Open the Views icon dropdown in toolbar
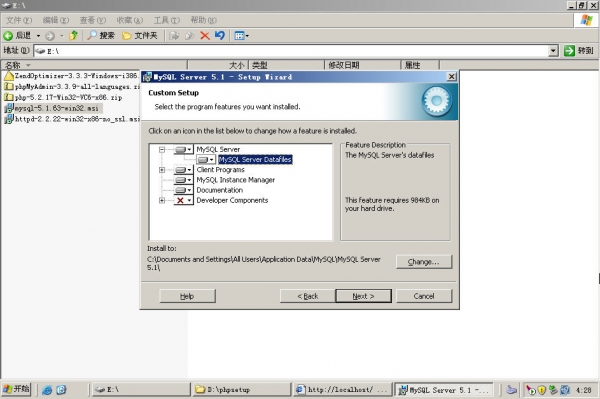The image size is (600, 399). tap(241, 36)
